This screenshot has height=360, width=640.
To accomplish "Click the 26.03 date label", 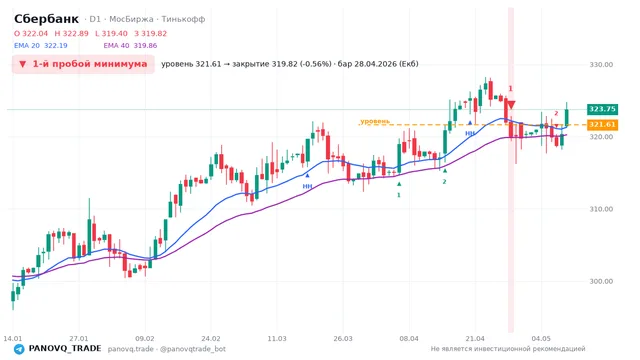I will [x=343, y=338].
